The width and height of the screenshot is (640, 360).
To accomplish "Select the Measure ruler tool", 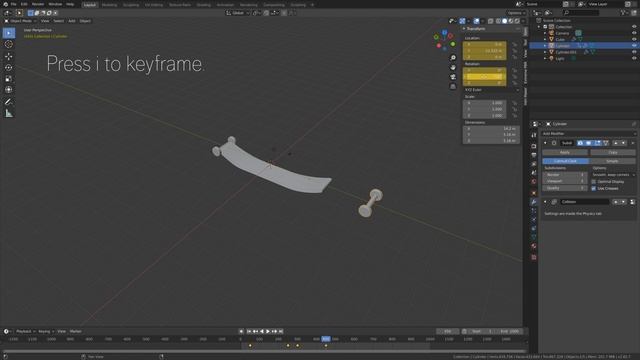I will tap(9, 114).
